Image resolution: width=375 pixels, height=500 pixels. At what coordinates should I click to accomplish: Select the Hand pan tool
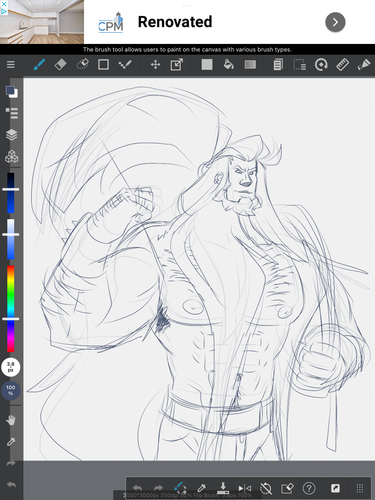(11, 420)
